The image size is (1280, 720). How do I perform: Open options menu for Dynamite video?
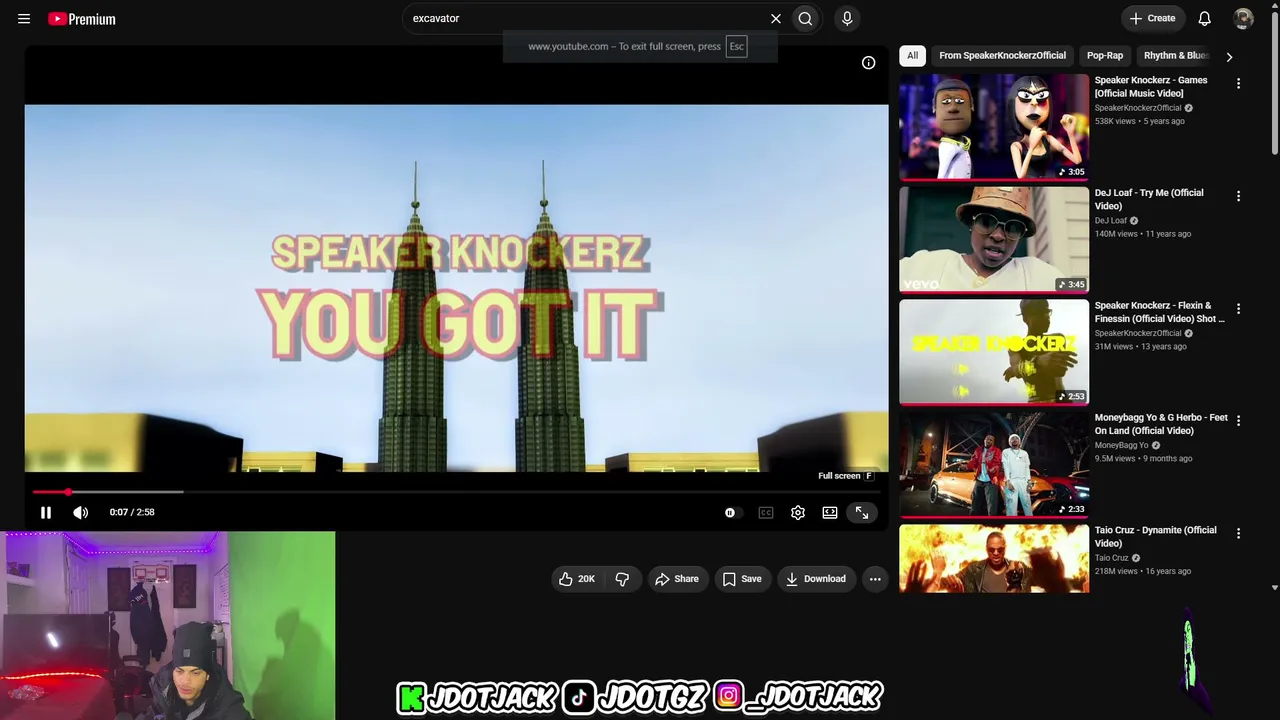point(1238,534)
